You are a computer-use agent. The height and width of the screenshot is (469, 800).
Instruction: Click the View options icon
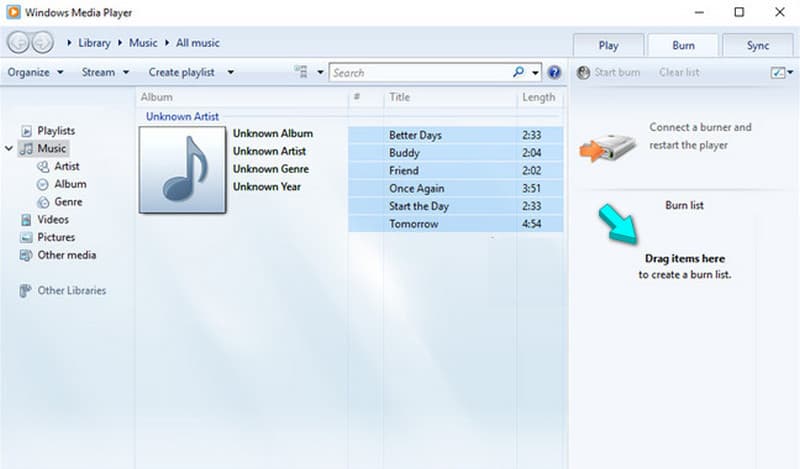[301, 72]
